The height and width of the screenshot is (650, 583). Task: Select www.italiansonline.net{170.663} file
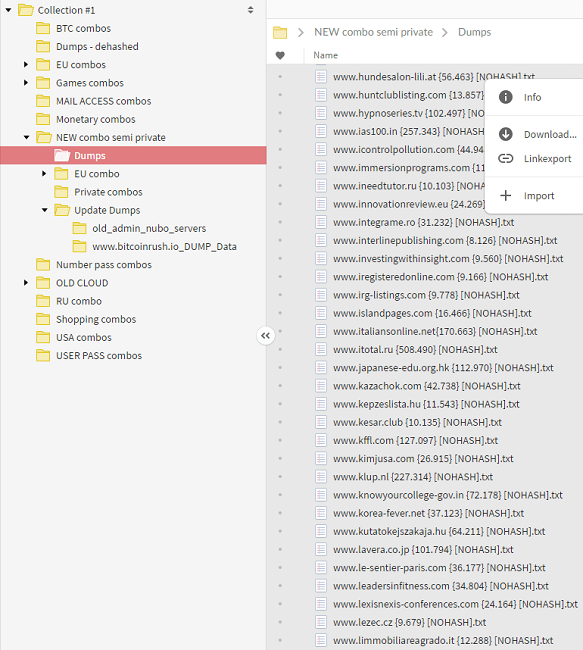tap(435, 331)
